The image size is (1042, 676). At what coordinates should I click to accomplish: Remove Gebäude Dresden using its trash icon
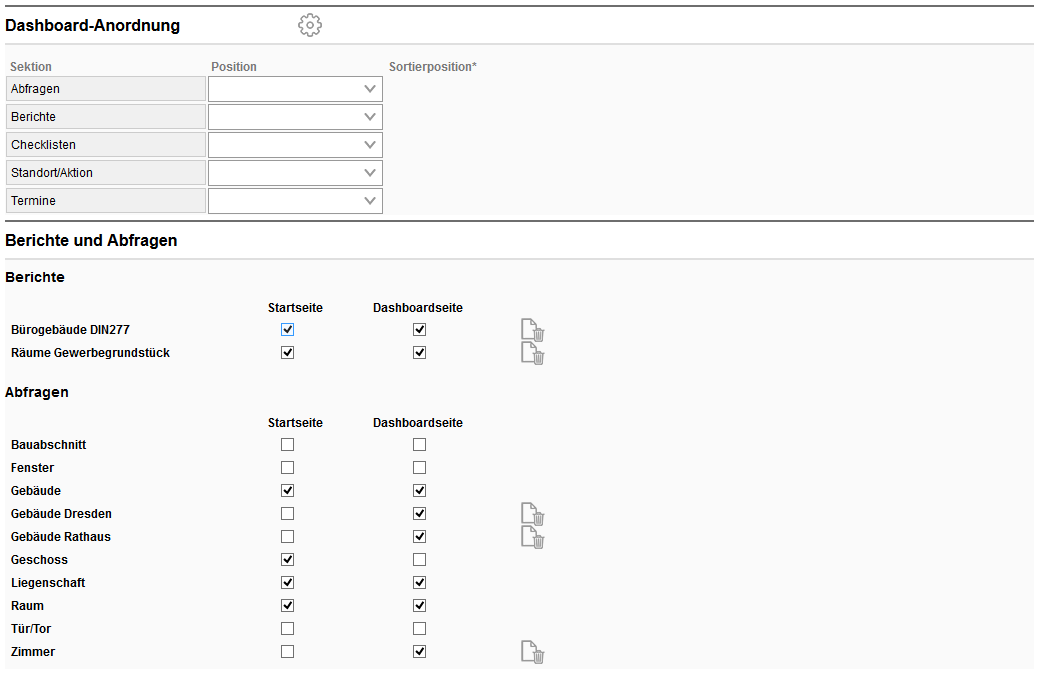(x=532, y=515)
